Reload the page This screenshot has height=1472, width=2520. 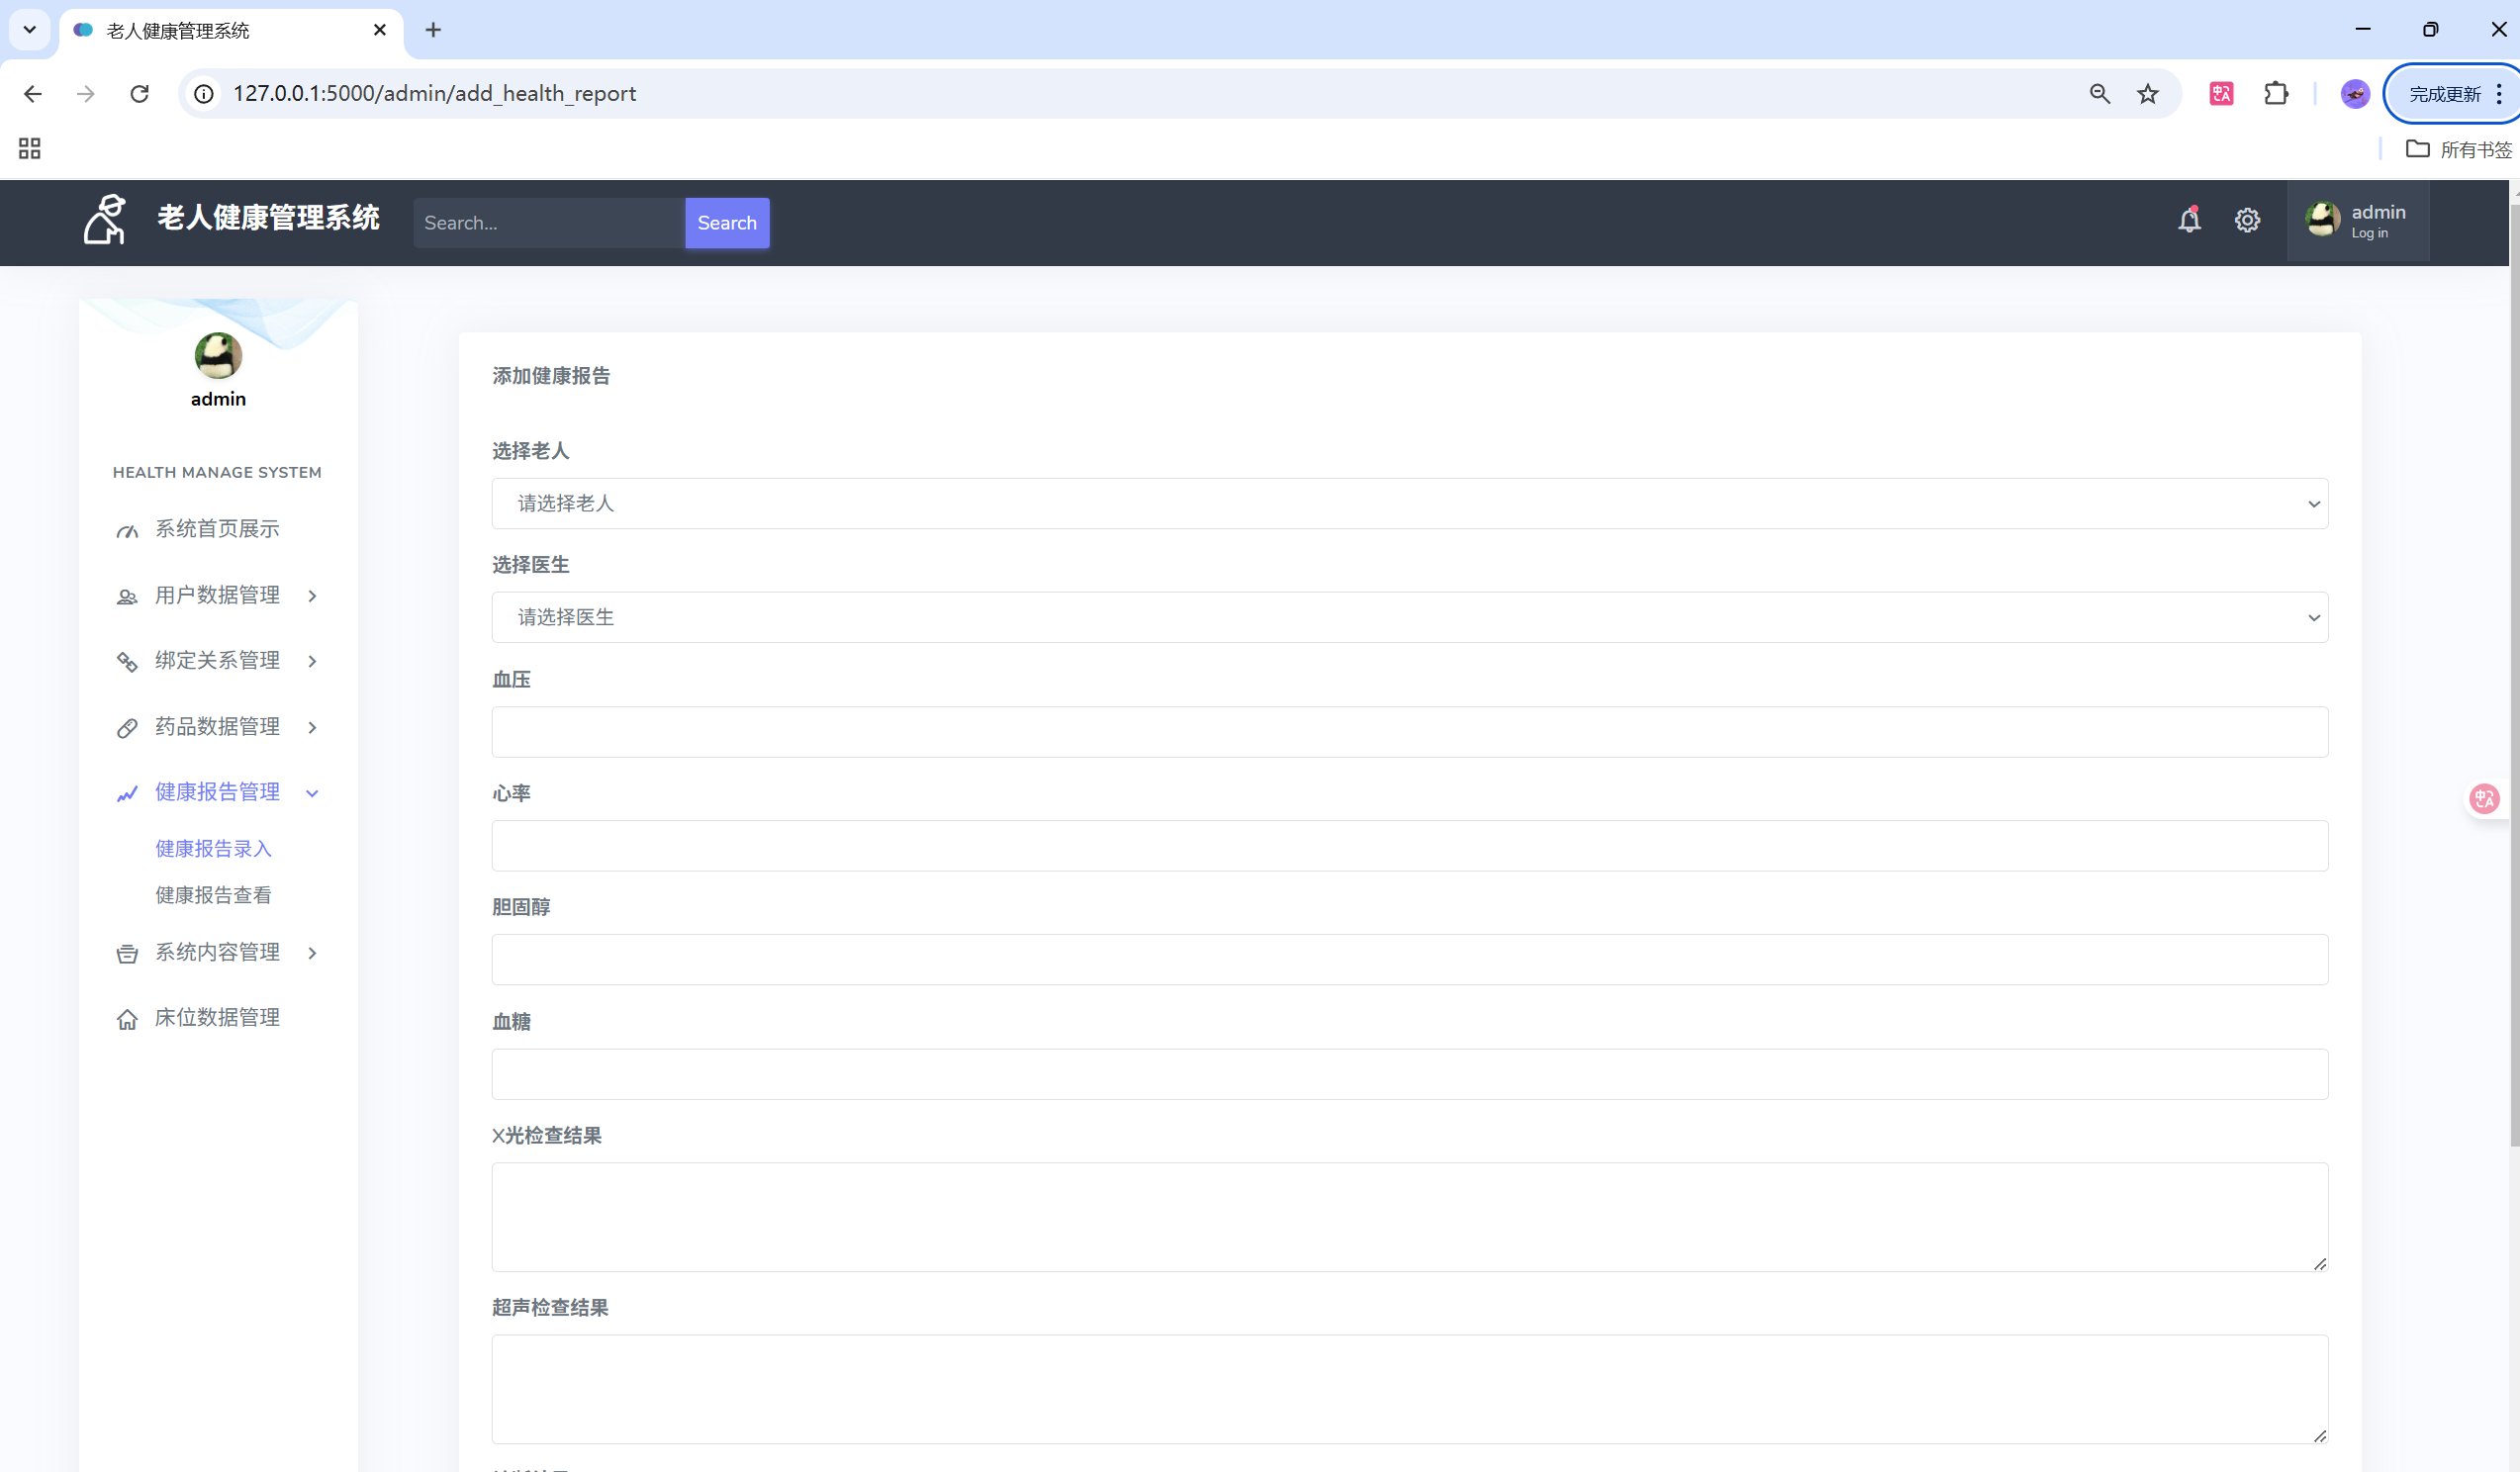click(x=139, y=93)
